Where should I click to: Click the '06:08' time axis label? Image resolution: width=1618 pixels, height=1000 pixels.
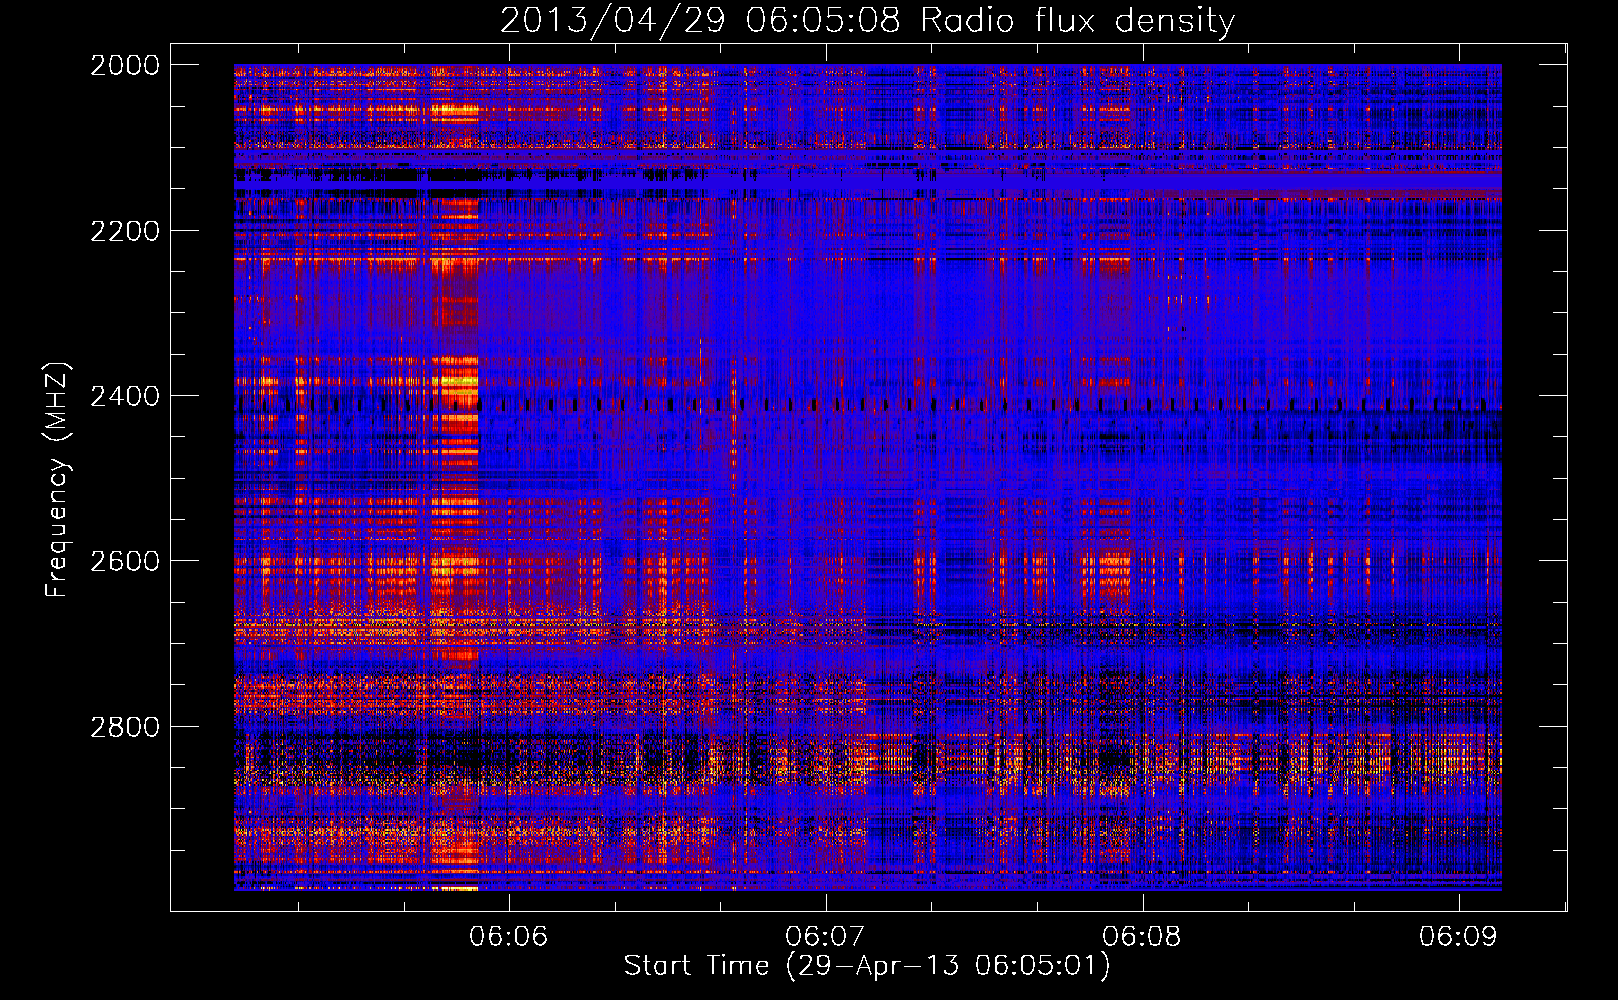click(x=1142, y=937)
